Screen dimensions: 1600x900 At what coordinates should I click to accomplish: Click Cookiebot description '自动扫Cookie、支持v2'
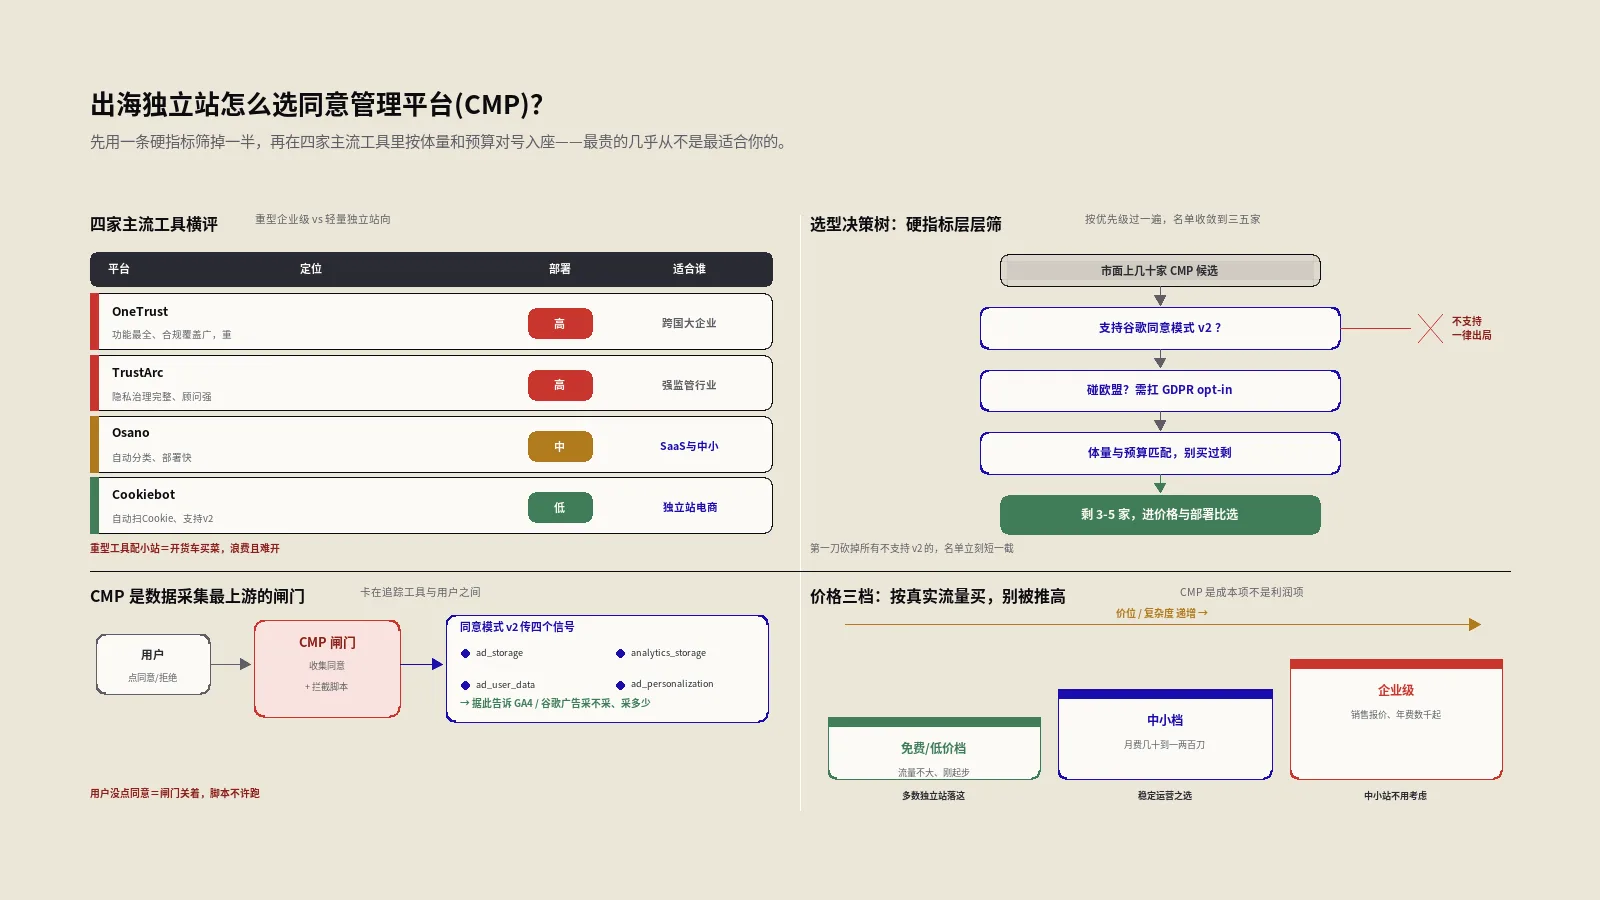point(163,519)
